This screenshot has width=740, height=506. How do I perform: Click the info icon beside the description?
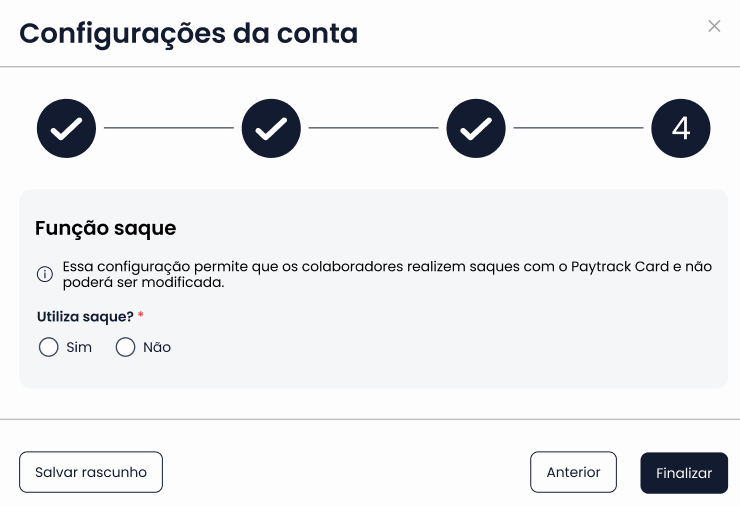45,274
